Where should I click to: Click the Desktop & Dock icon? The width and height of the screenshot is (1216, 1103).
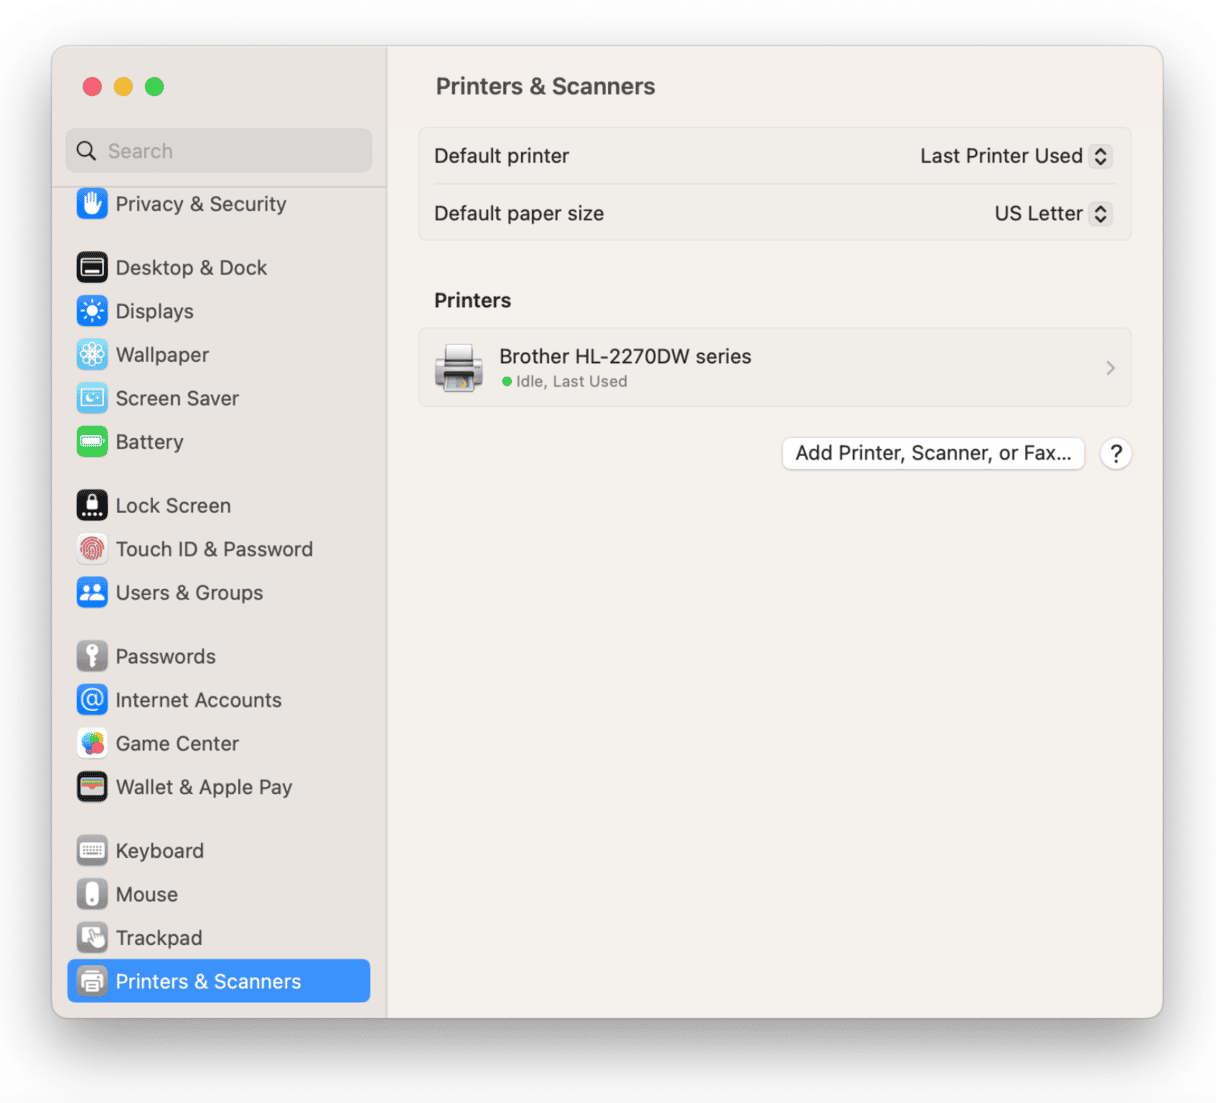[92, 268]
